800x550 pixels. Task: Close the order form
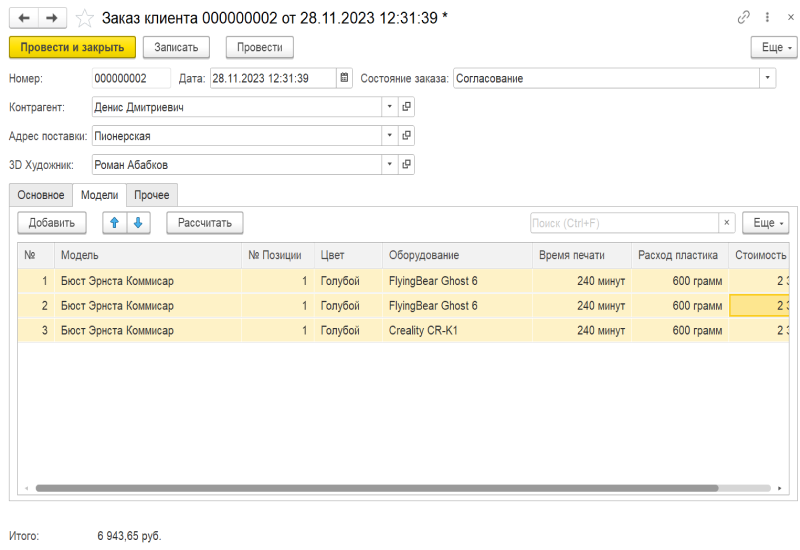tap(791, 17)
